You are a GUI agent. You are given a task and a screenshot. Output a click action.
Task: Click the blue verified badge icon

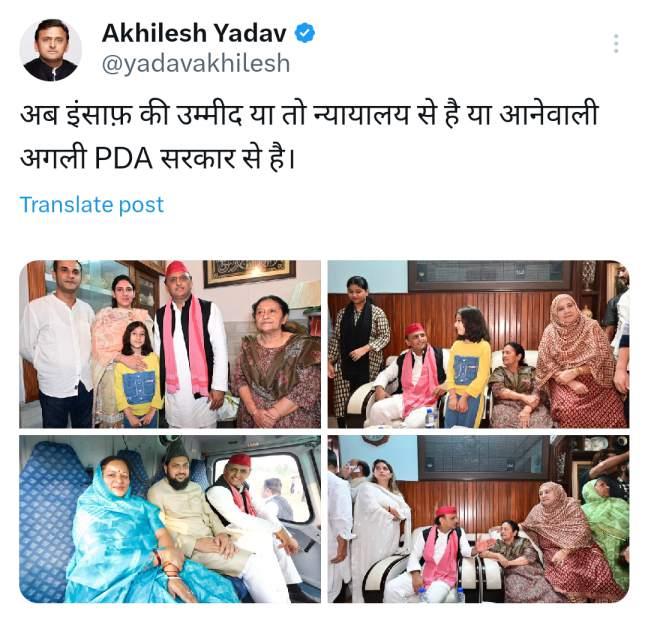coord(305,33)
